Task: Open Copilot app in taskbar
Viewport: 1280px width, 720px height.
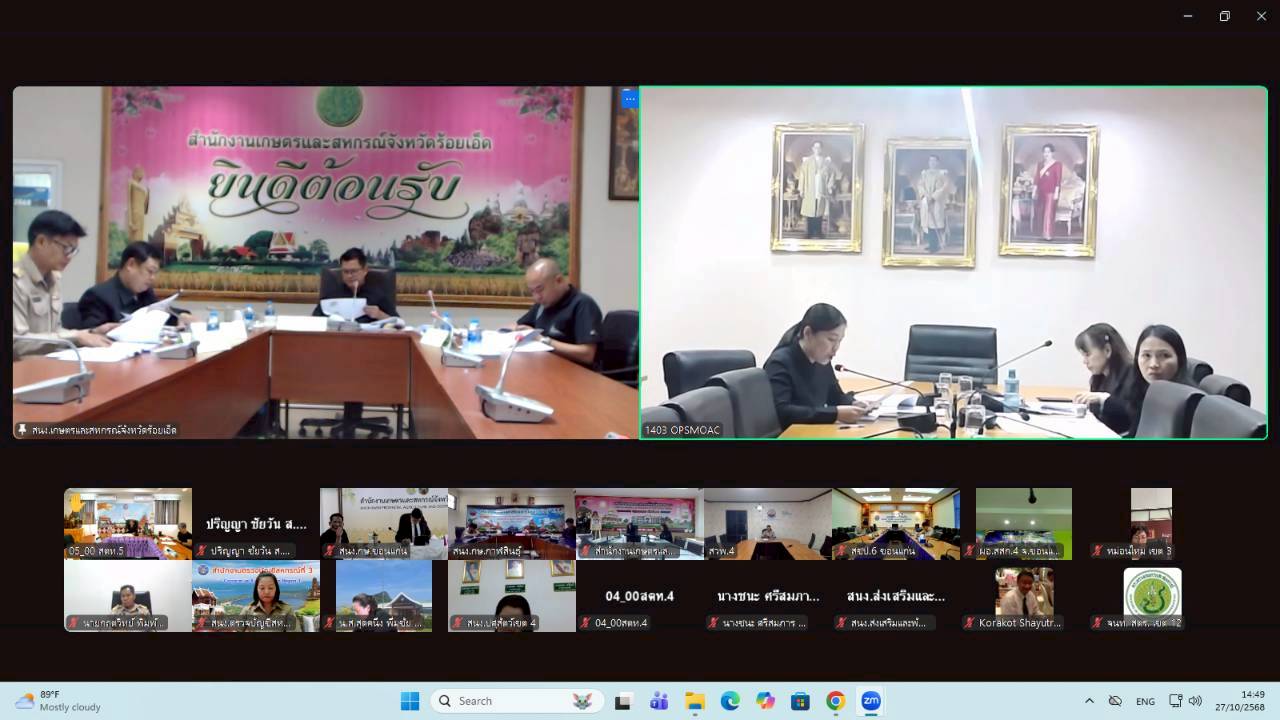Action: tap(765, 701)
